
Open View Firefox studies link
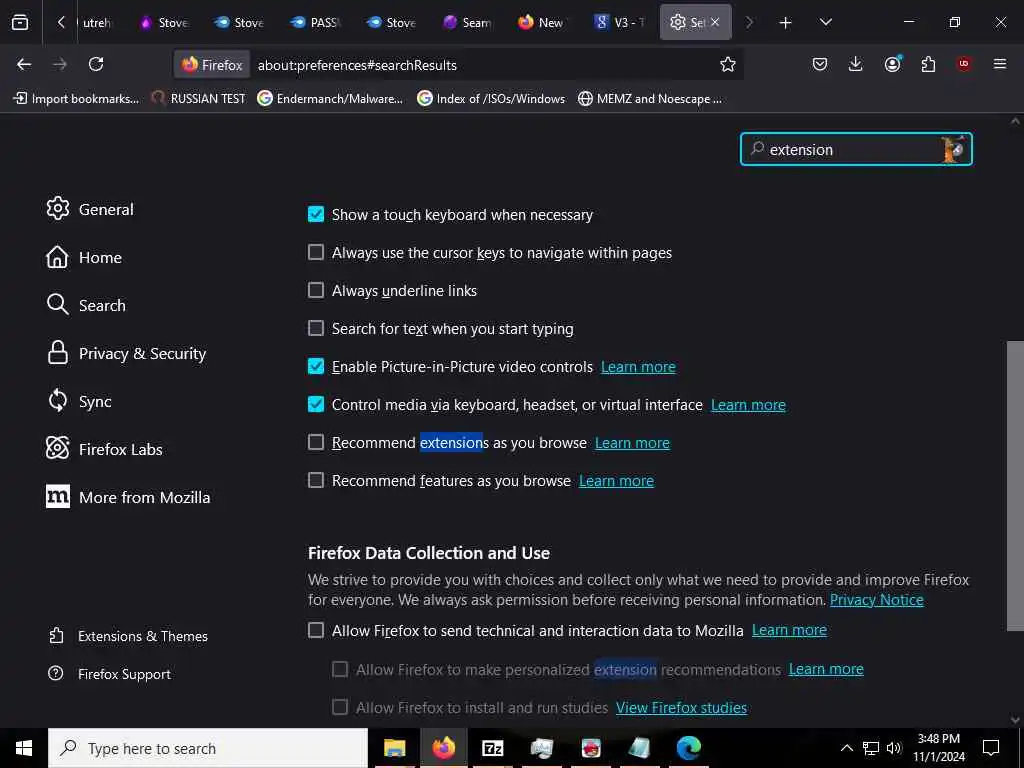coord(681,707)
